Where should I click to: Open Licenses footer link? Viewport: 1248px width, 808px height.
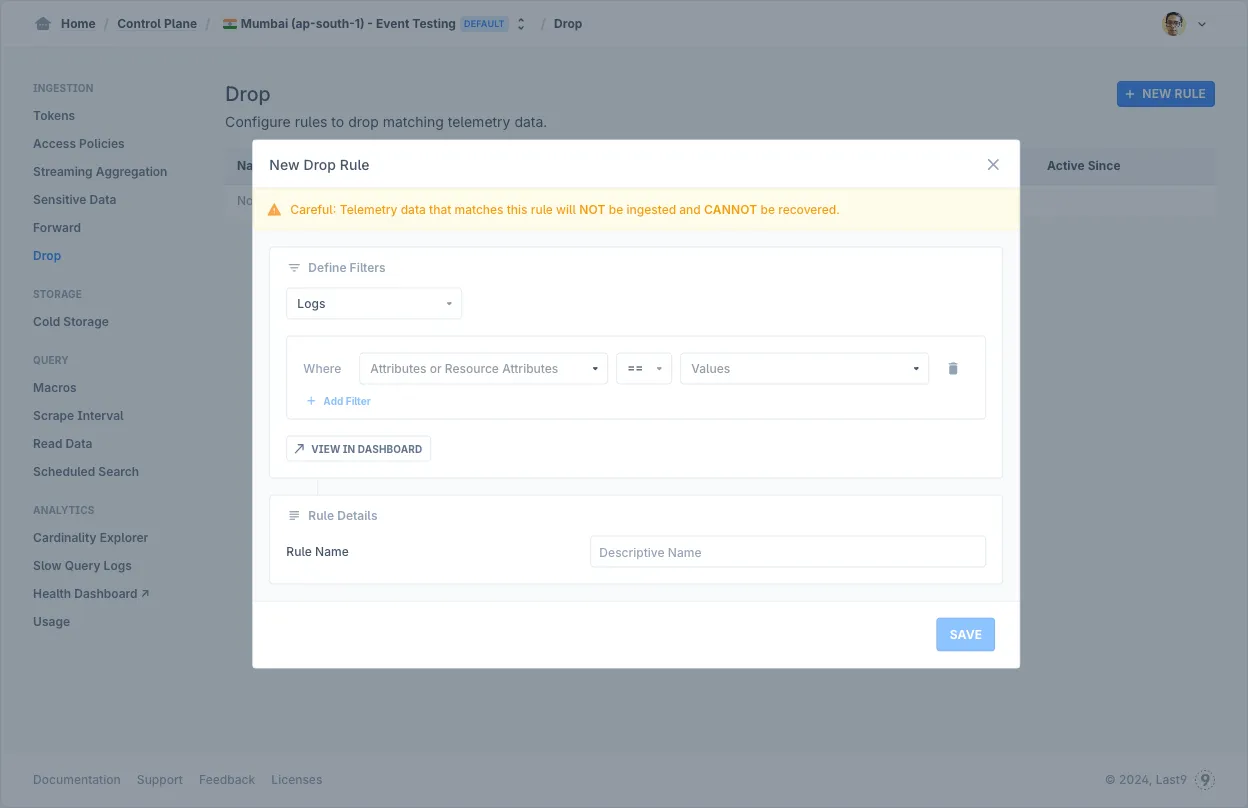point(297,780)
